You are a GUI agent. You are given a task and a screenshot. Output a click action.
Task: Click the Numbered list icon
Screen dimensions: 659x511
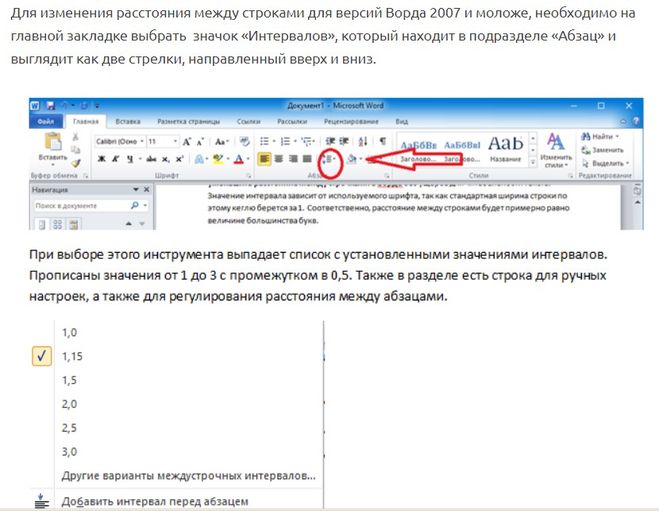coord(285,141)
